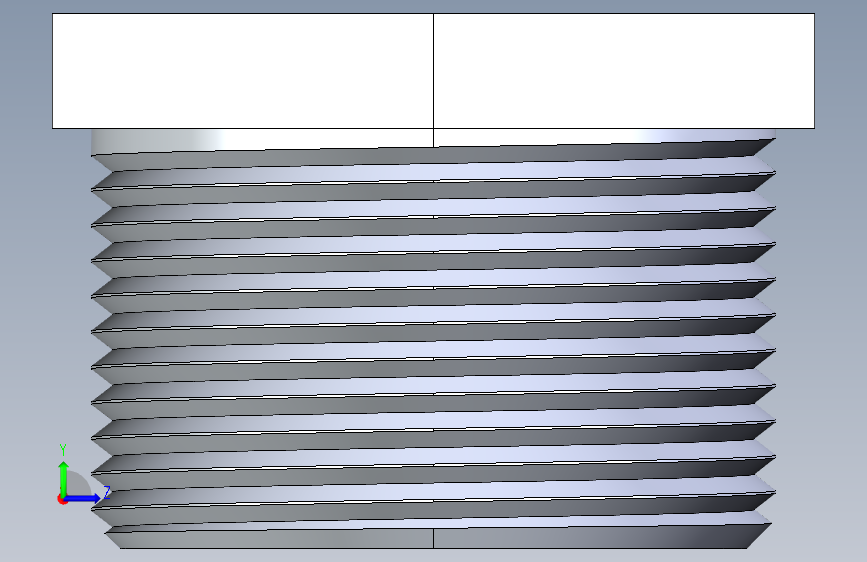
Task: Select the vertical edge dividing the bolt head faces
Action: coord(434,71)
